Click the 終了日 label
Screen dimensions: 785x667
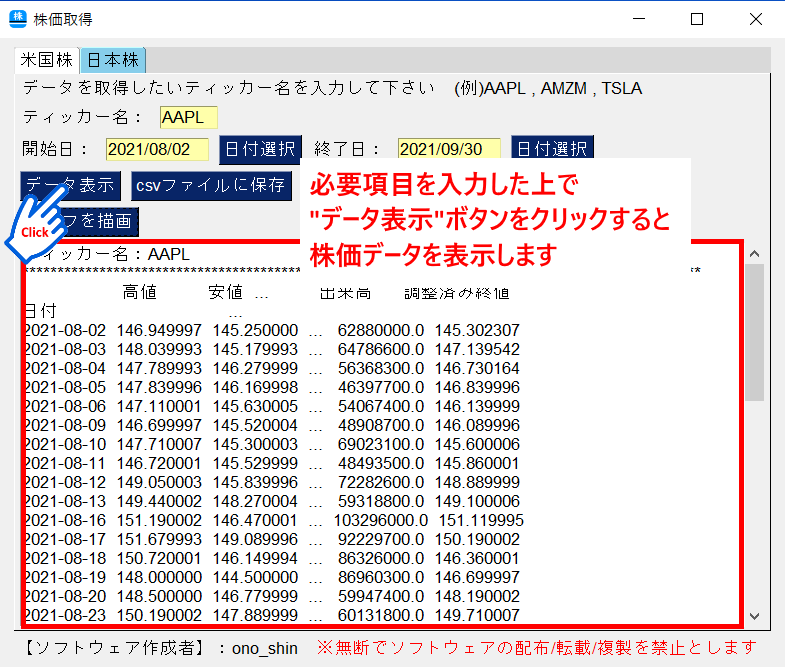click(346, 149)
